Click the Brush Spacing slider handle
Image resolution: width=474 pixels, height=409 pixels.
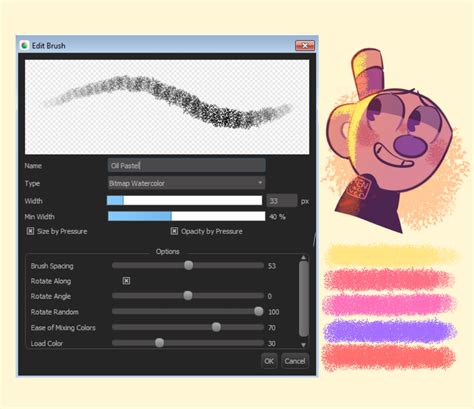point(189,265)
